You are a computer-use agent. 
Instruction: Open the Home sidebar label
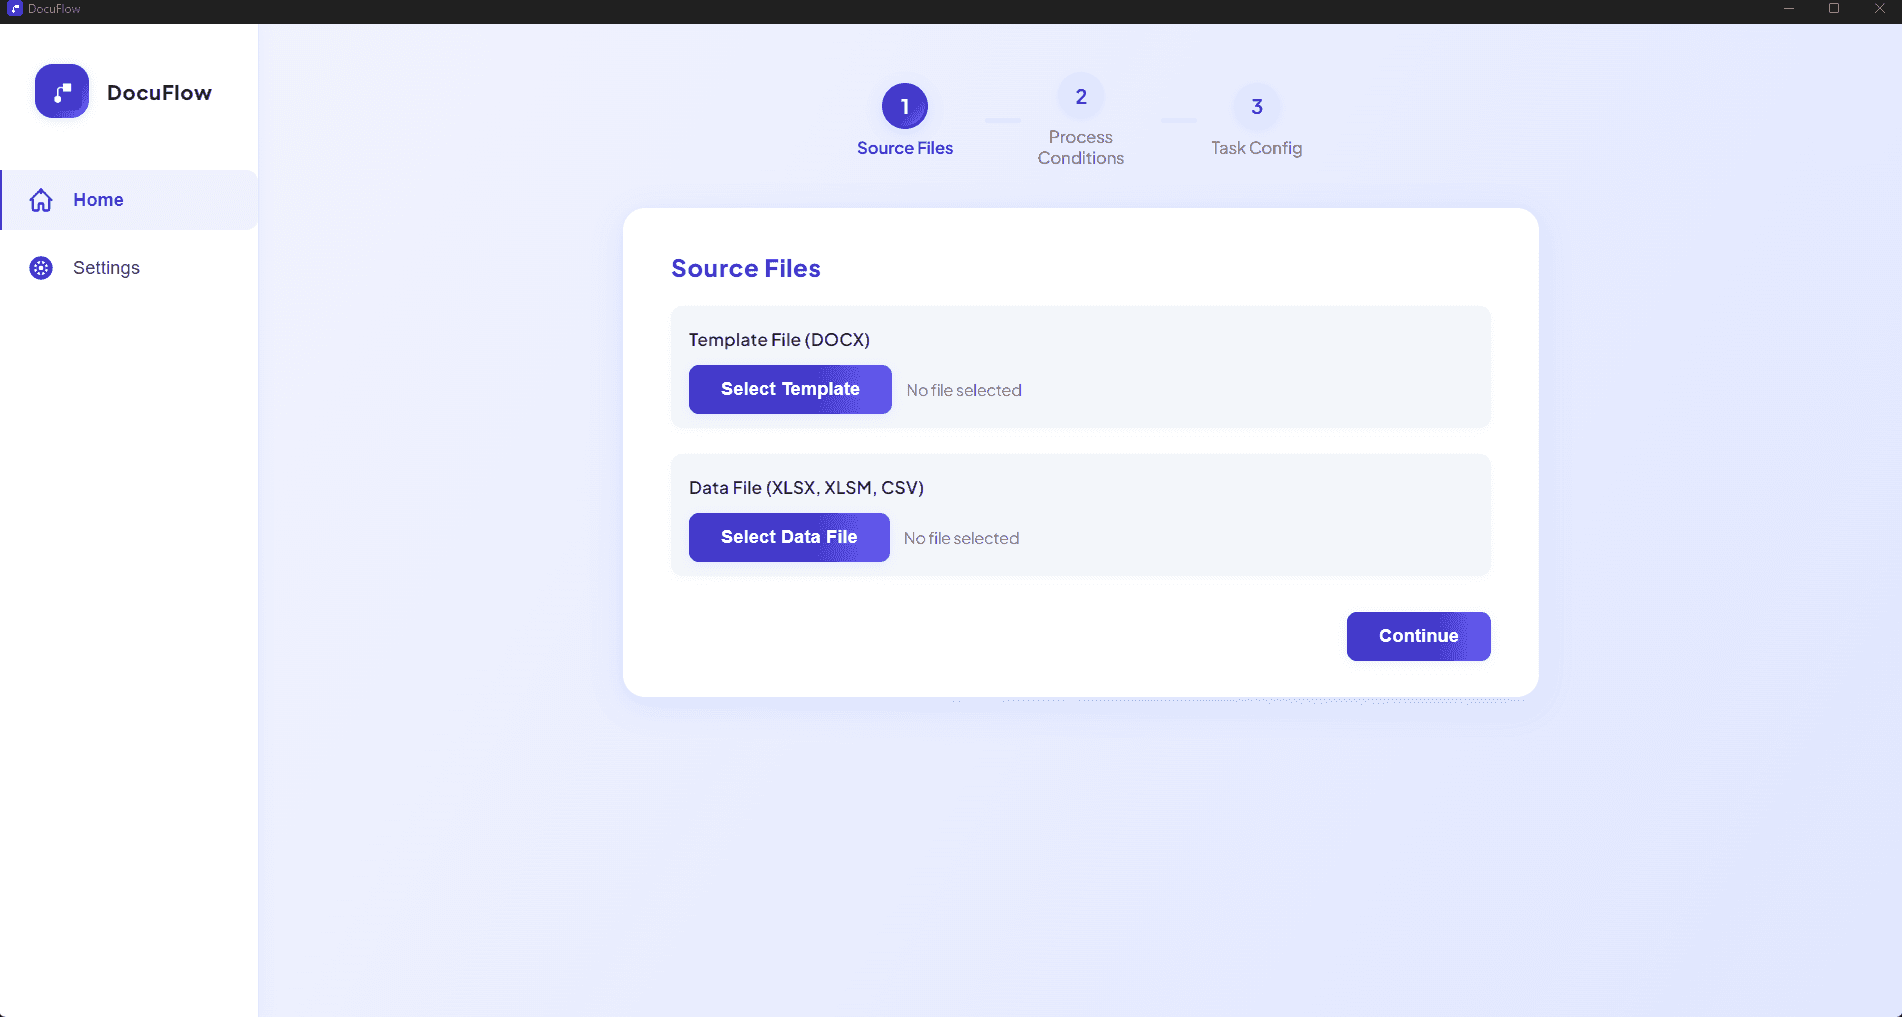point(98,200)
